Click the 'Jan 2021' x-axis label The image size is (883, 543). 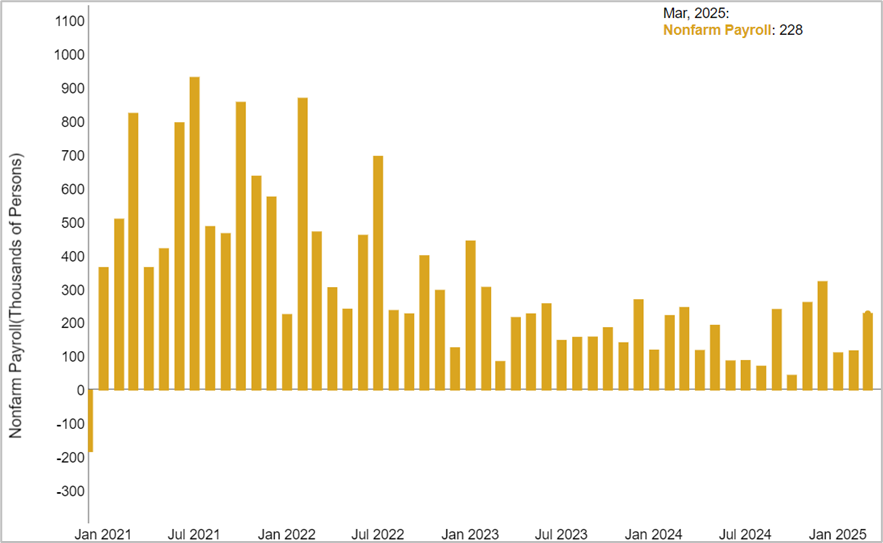(103, 534)
